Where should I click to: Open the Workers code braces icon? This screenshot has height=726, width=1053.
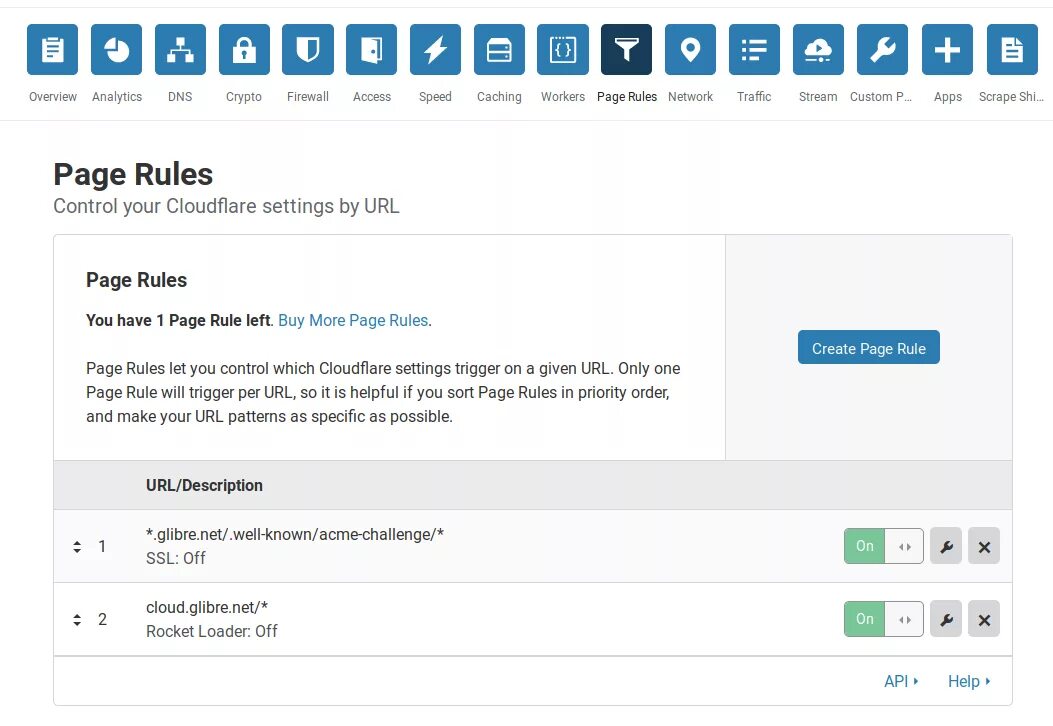(563, 50)
